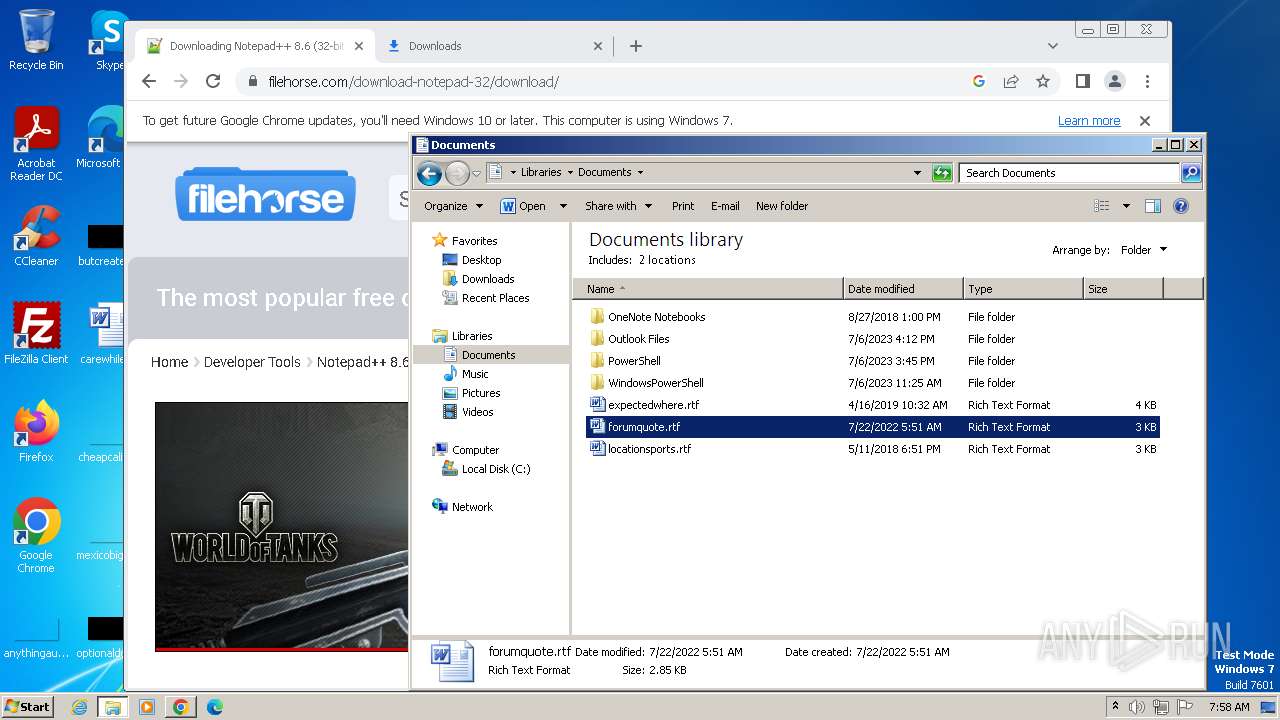Screen dimensions: 1280x720
Task: Click the Change your view icon
Action: (x=1102, y=206)
